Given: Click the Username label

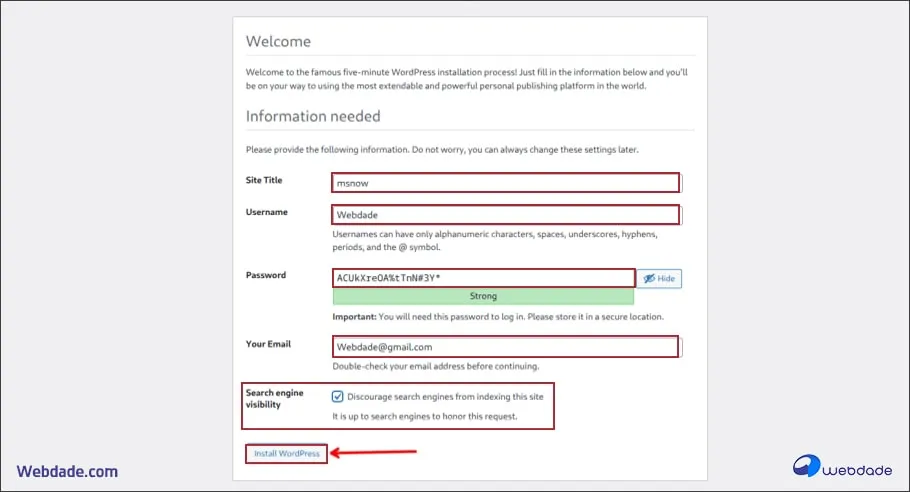Looking at the screenshot, I should pos(266,212).
